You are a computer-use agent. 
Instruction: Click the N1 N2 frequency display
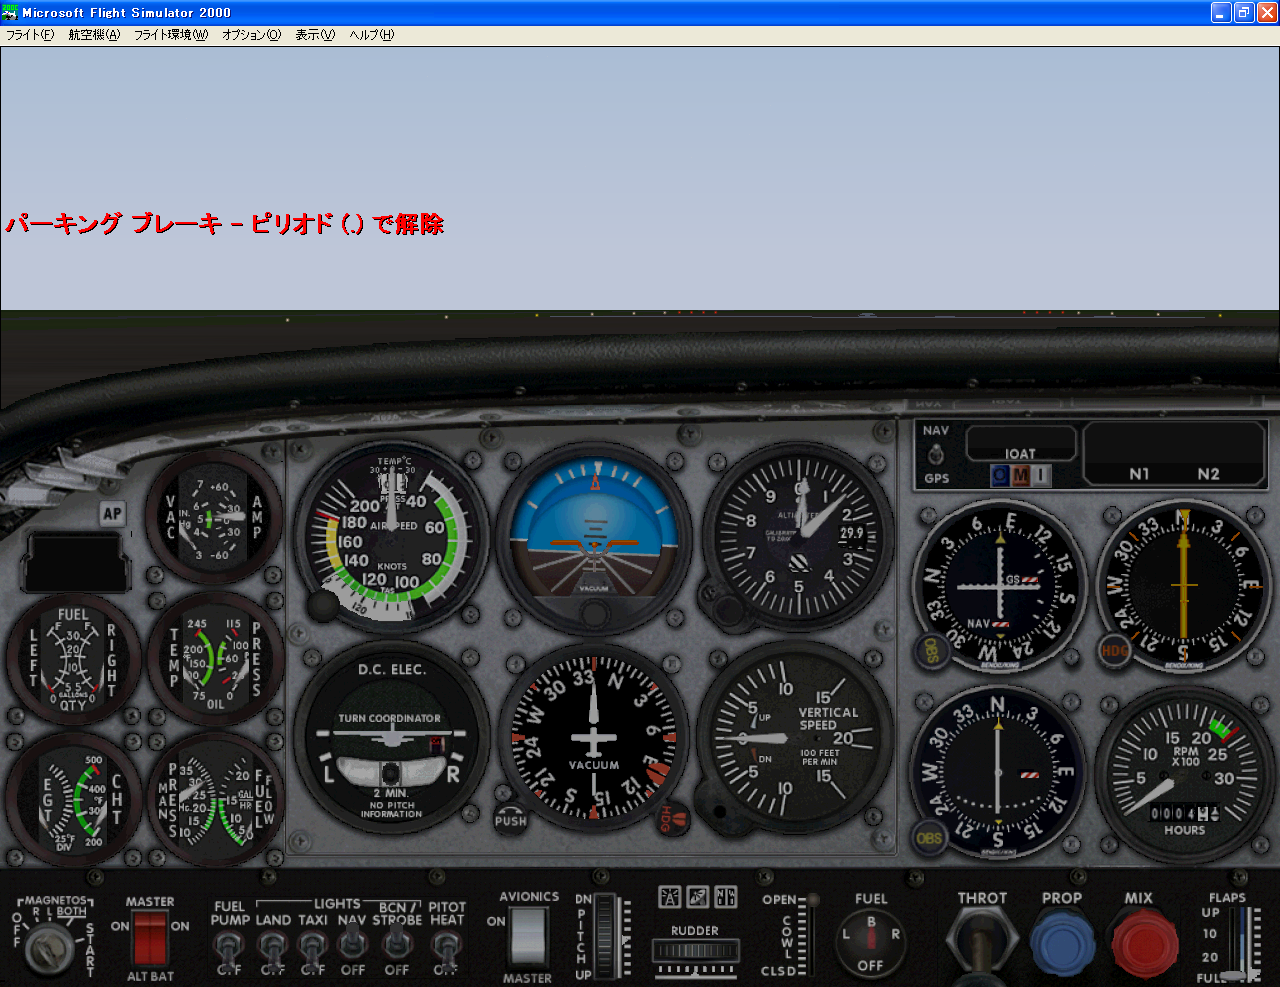tap(1175, 453)
